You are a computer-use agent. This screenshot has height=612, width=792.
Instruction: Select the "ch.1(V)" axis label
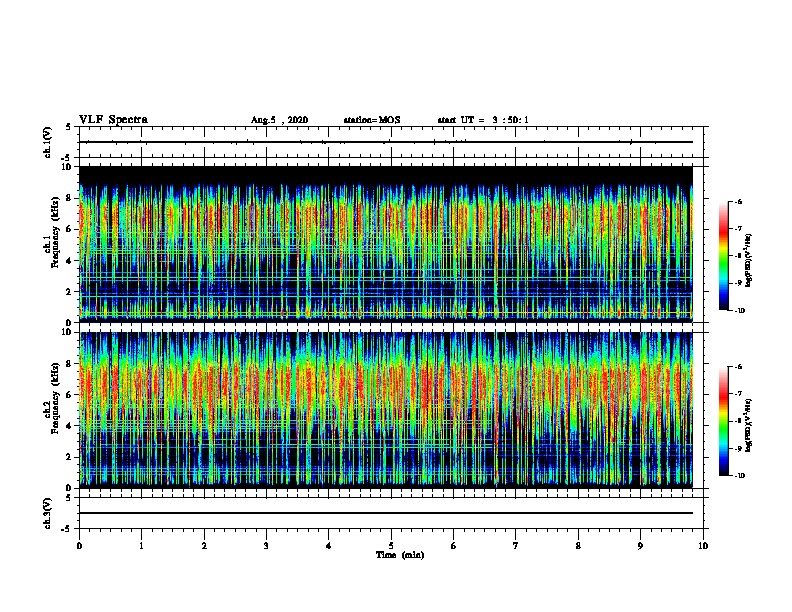pos(48,142)
